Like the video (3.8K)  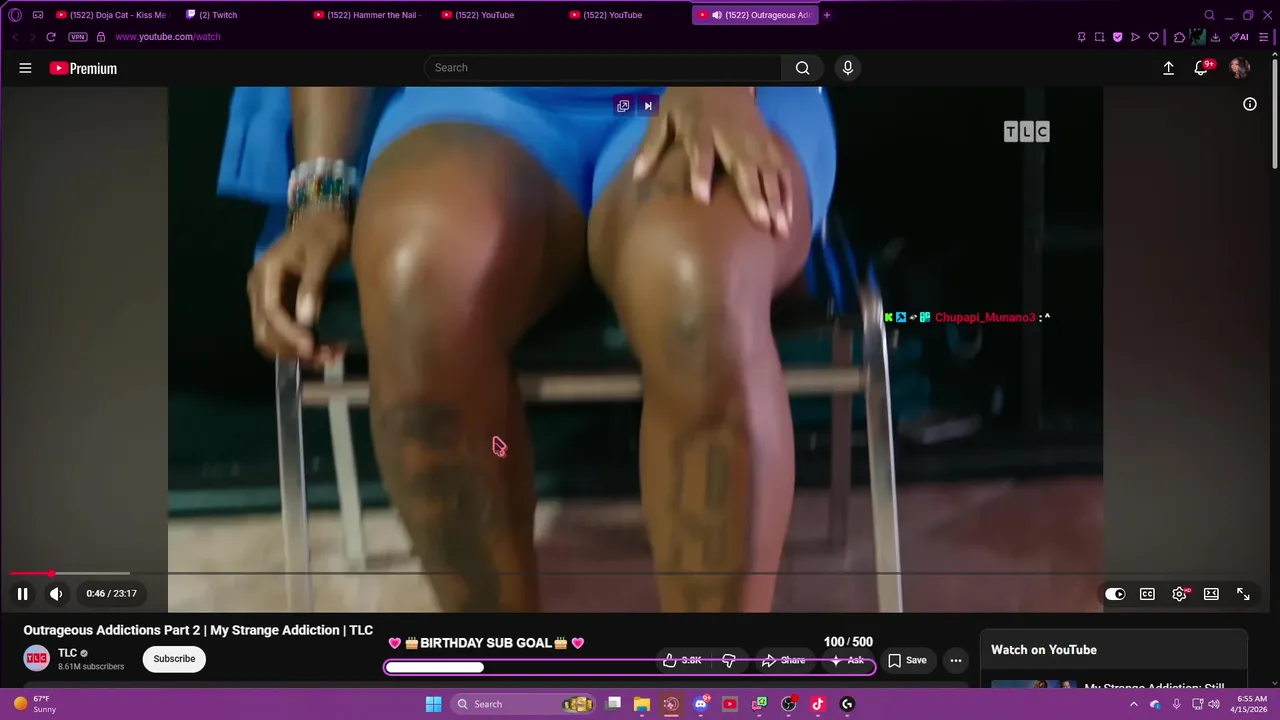[682, 660]
